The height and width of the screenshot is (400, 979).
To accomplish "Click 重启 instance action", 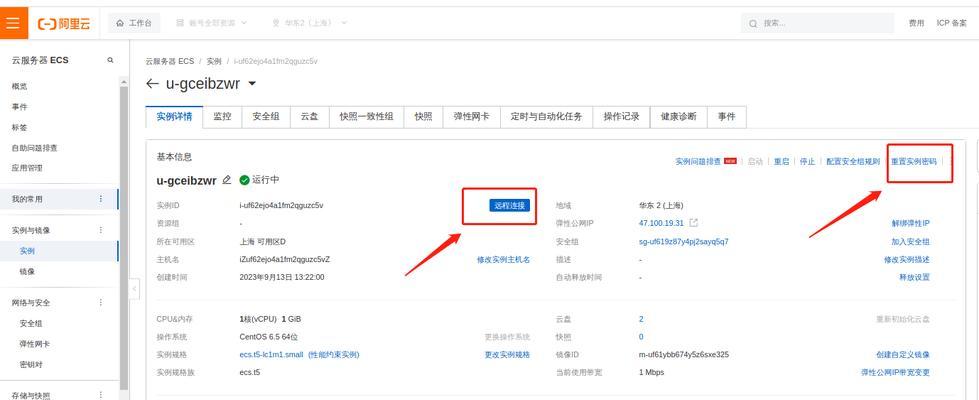I will (782, 161).
